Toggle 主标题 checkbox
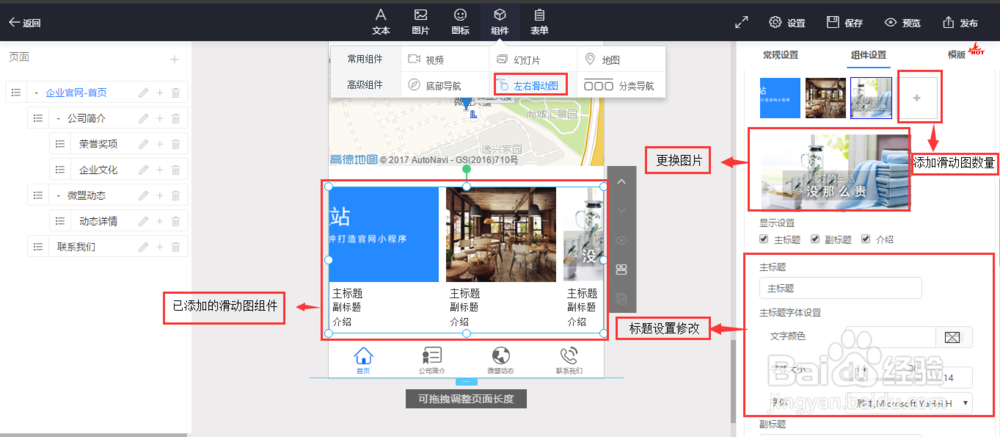 [763, 239]
